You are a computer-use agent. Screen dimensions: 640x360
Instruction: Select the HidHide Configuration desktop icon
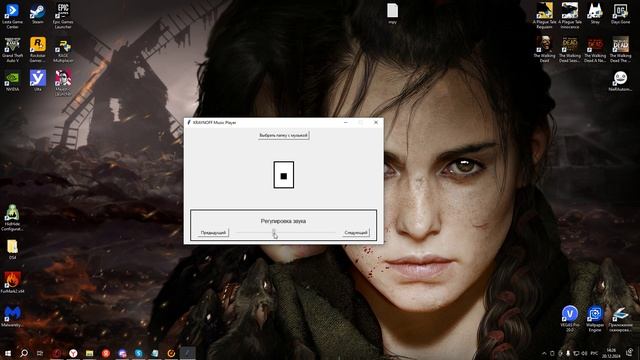click(x=12, y=218)
